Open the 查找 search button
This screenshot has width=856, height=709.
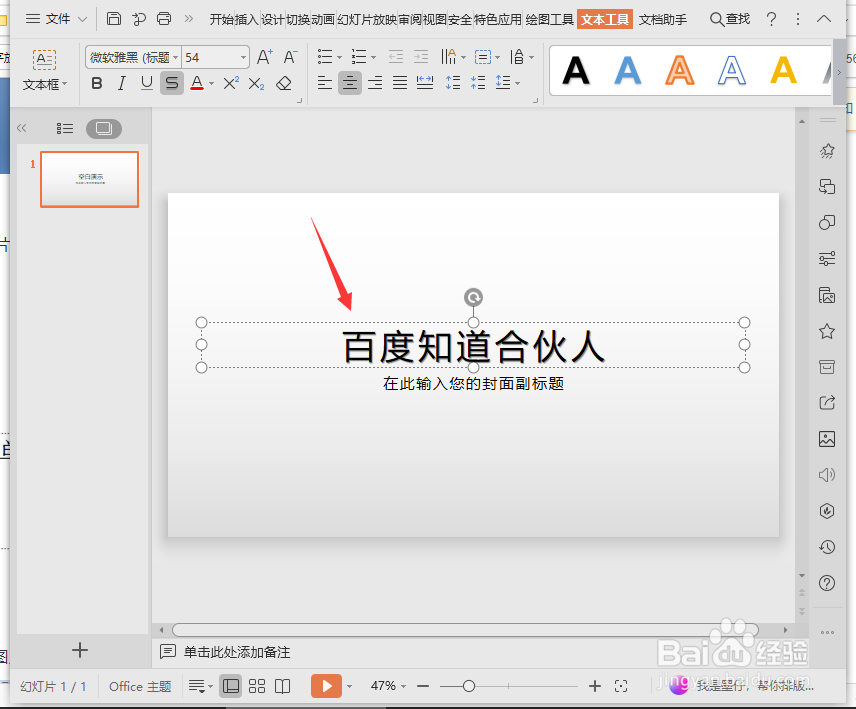coord(730,20)
